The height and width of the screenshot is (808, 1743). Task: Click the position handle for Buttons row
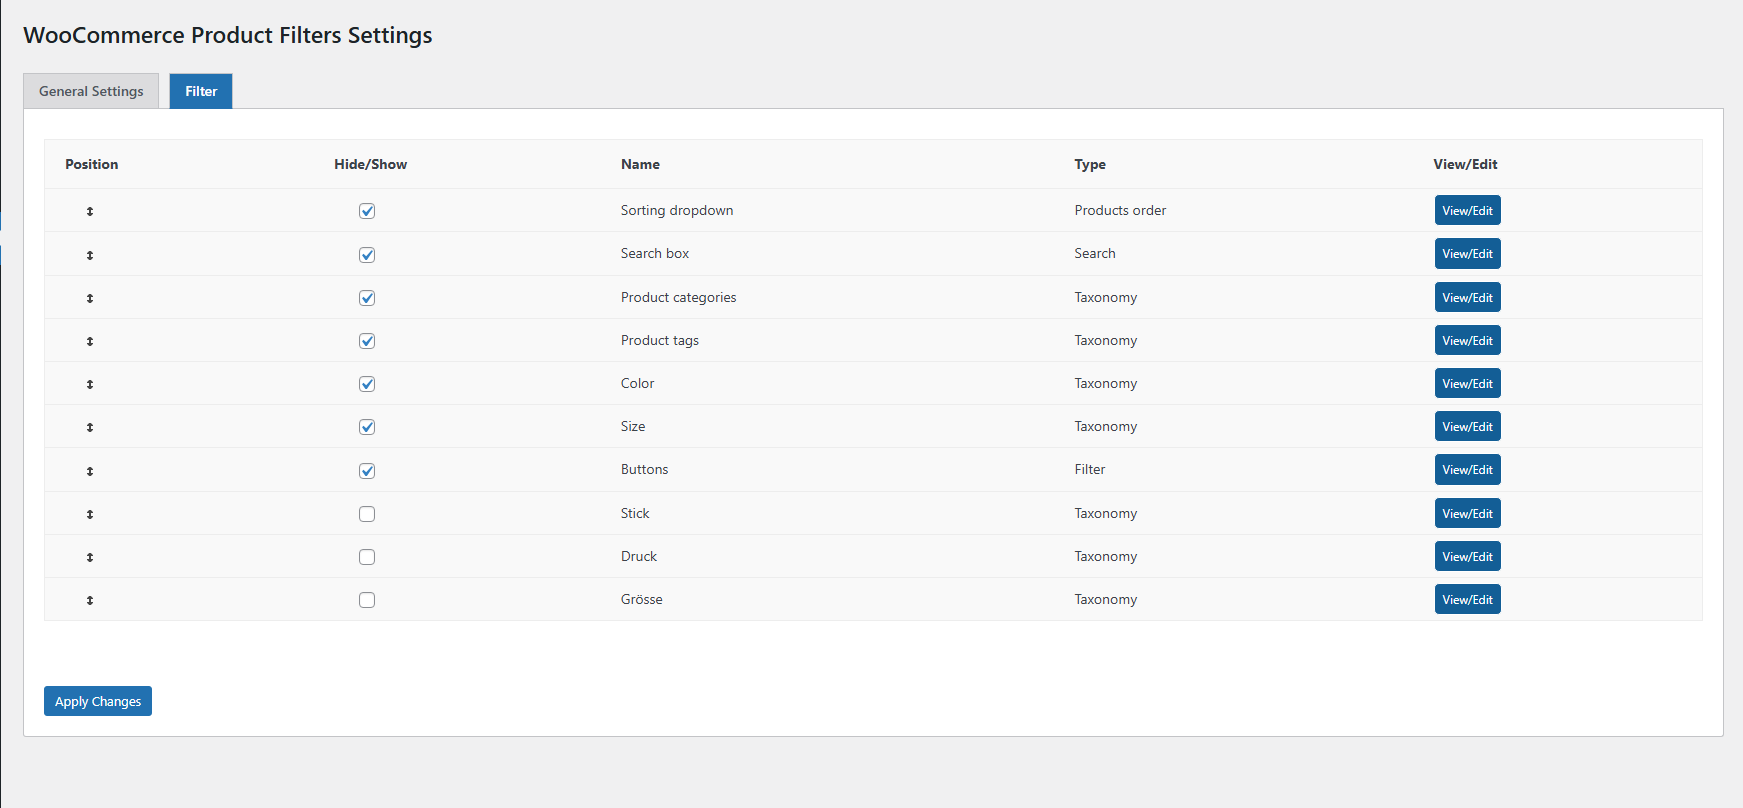point(90,471)
